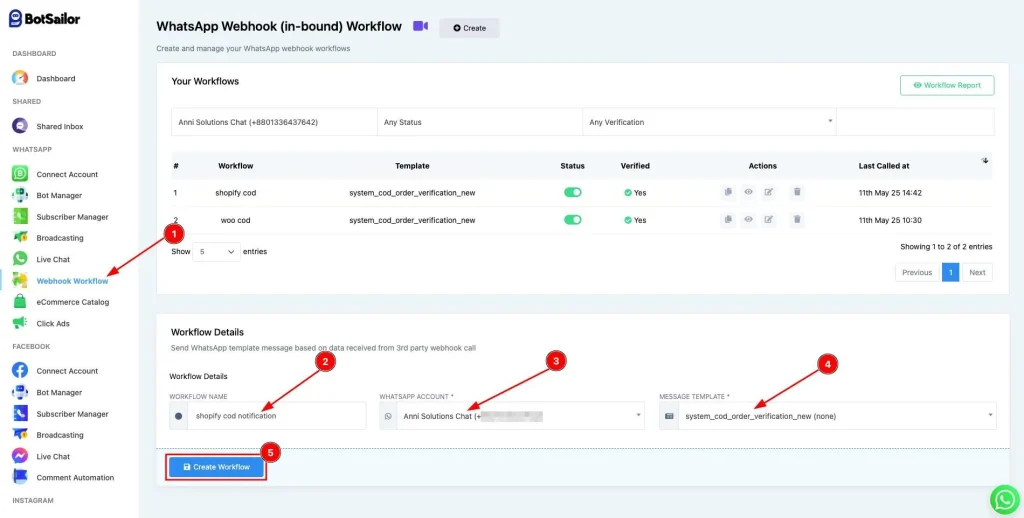This screenshot has width=1024, height=518.
Task: Copy the woo cod workflow
Action: [x=728, y=219]
